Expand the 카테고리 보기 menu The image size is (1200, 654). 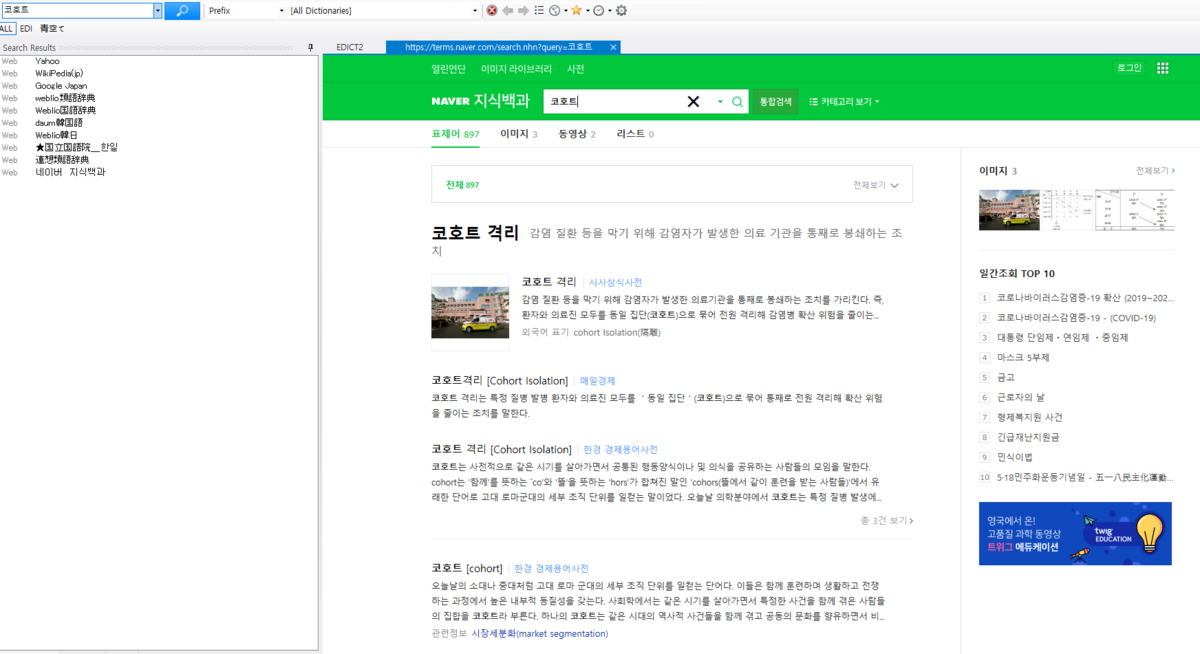(844, 101)
